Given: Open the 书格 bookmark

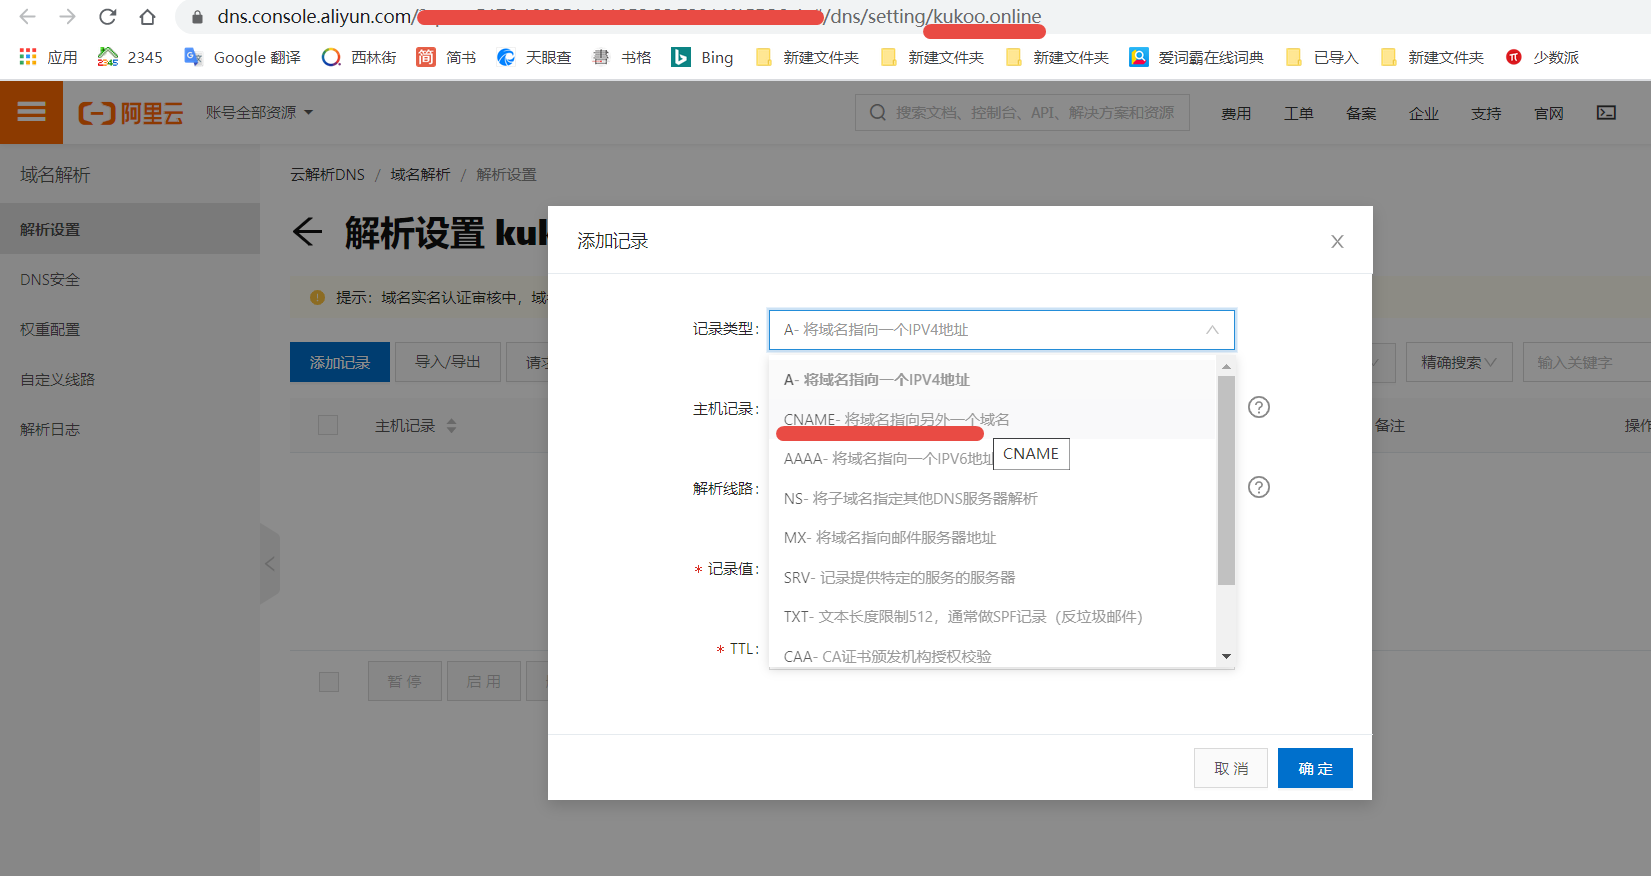Looking at the screenshot, I should [x=621, y=57].
